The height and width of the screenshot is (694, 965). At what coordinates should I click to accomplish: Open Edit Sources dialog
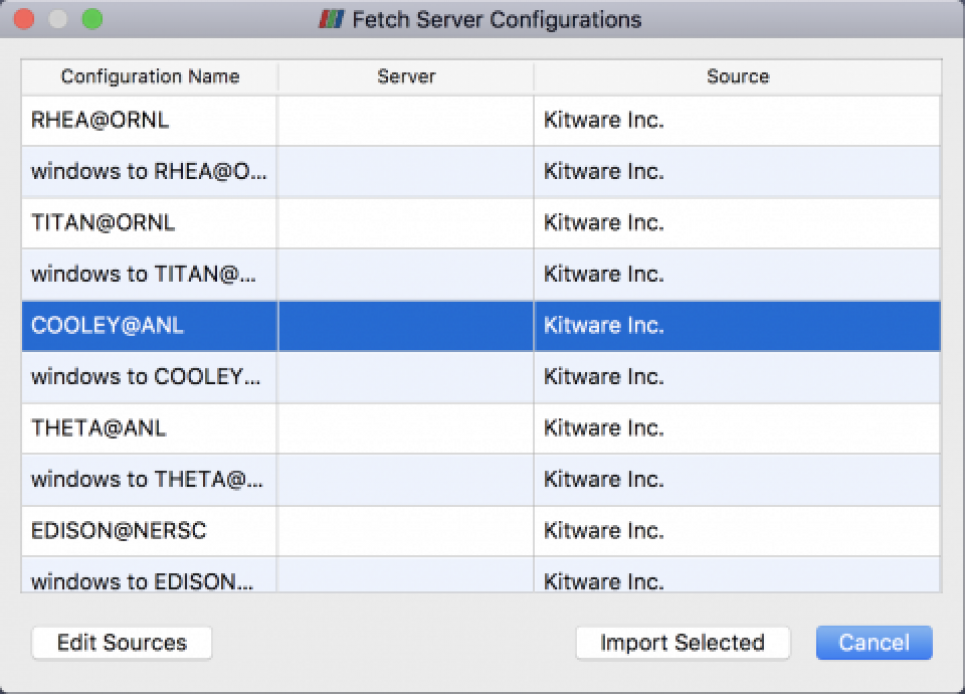click(x=122, y=643)
